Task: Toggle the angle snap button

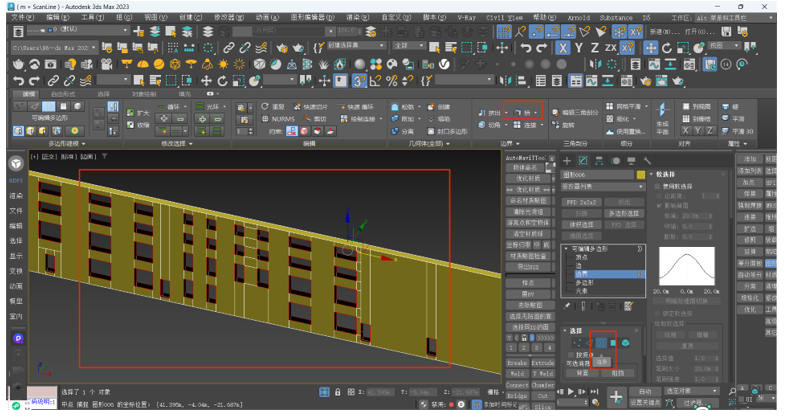Action: pos(377,80)
